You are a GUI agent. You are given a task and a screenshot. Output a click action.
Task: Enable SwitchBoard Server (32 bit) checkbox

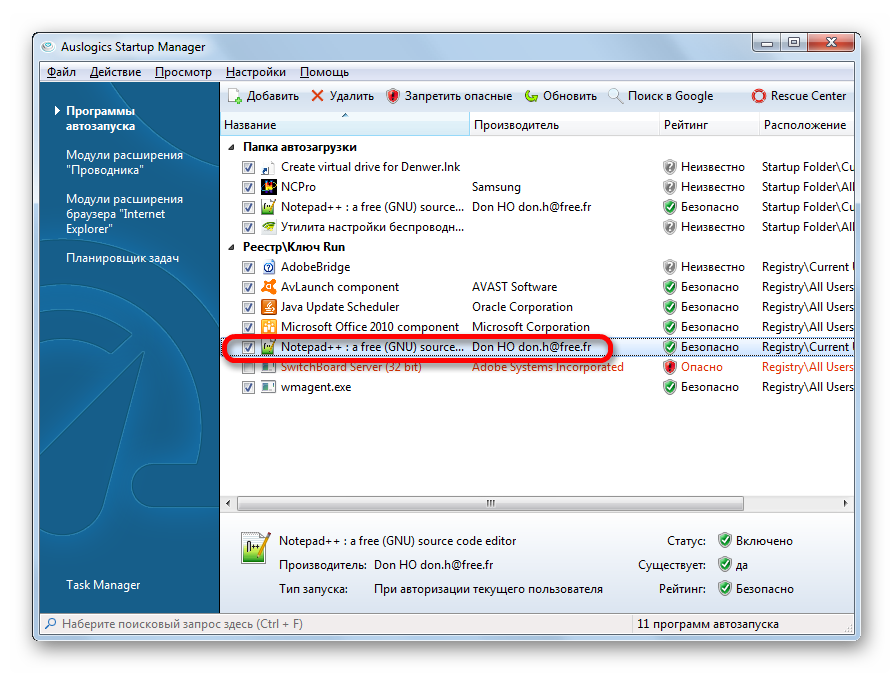pos(248,367)
